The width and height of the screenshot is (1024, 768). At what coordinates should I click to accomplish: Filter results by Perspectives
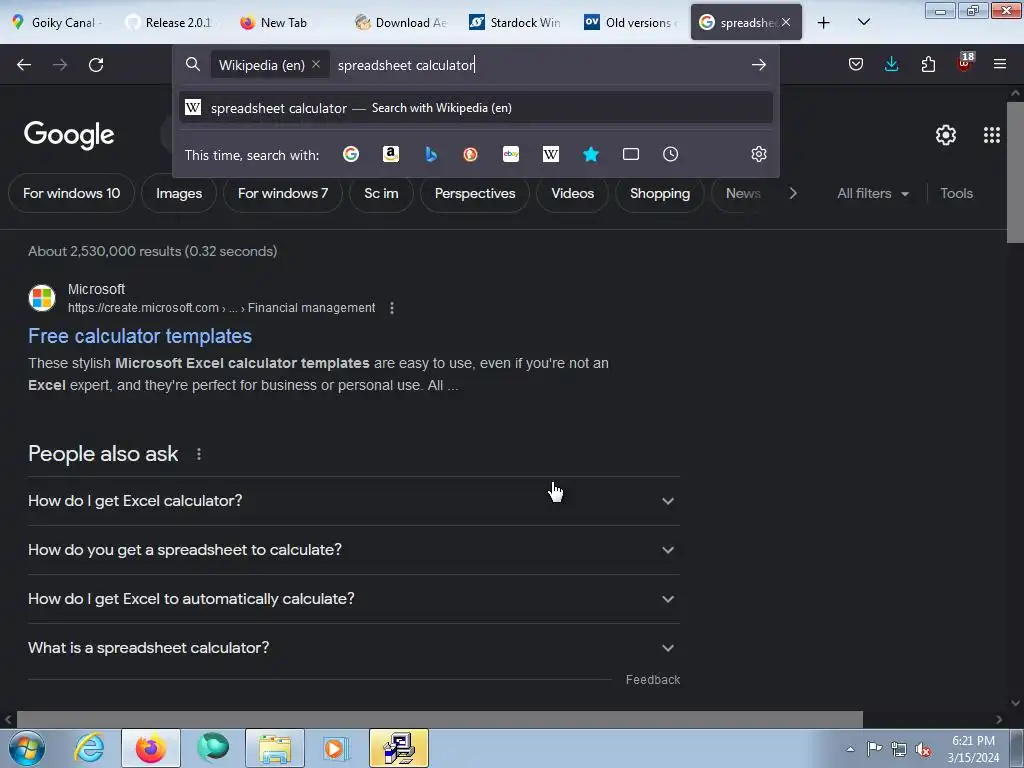point(475,193)
